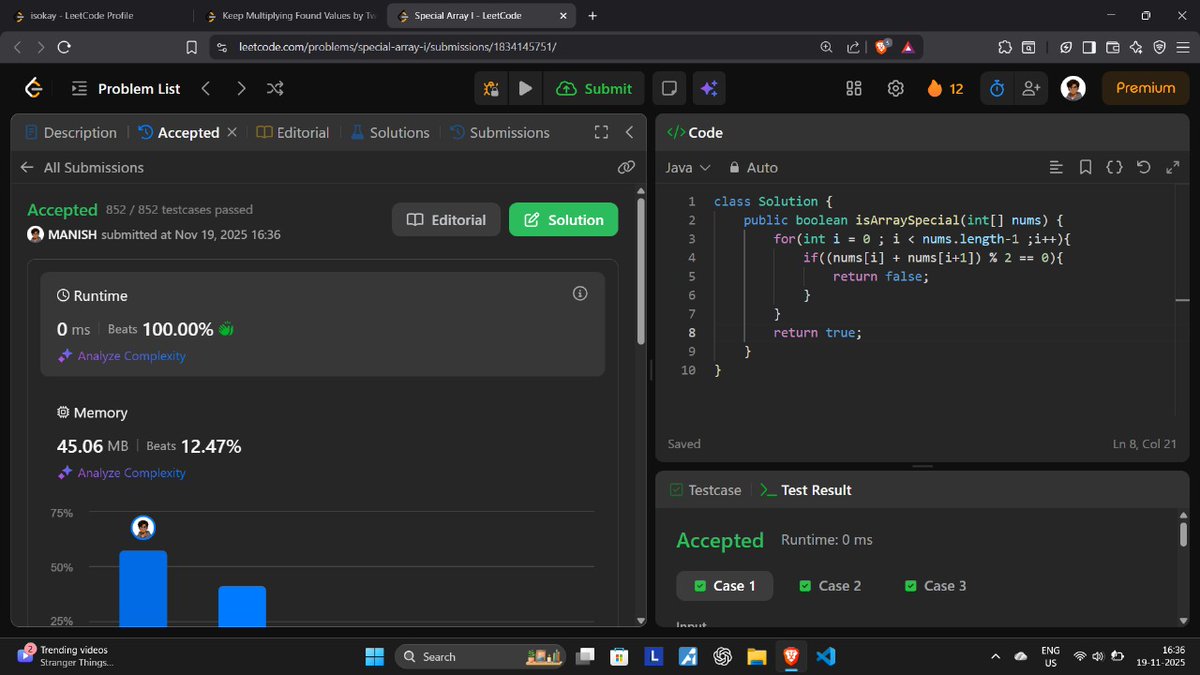Image resolution: width=1200 pixels, height=675 pixels.
Task: Check the Case 2 test checkbox
Action: coord(803,585)
